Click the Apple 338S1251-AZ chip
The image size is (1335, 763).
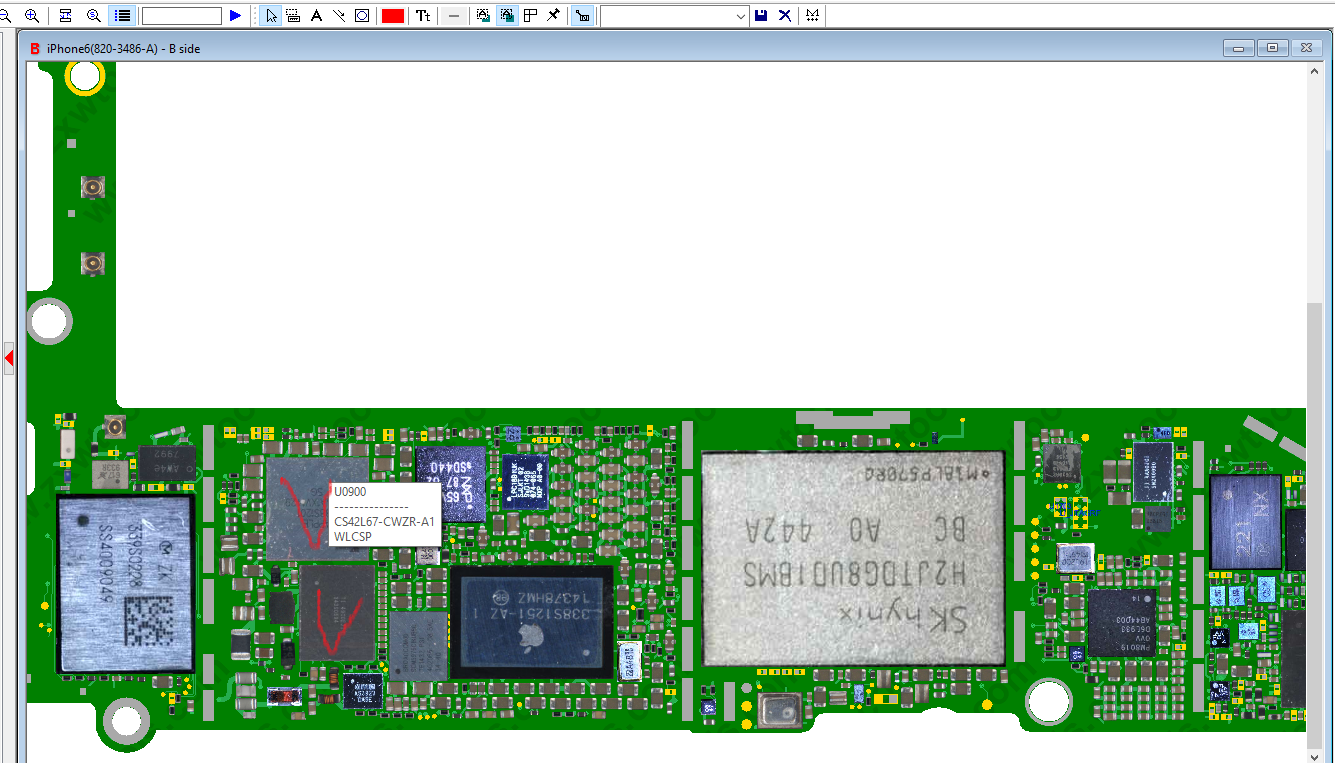(x=530, y=622)
